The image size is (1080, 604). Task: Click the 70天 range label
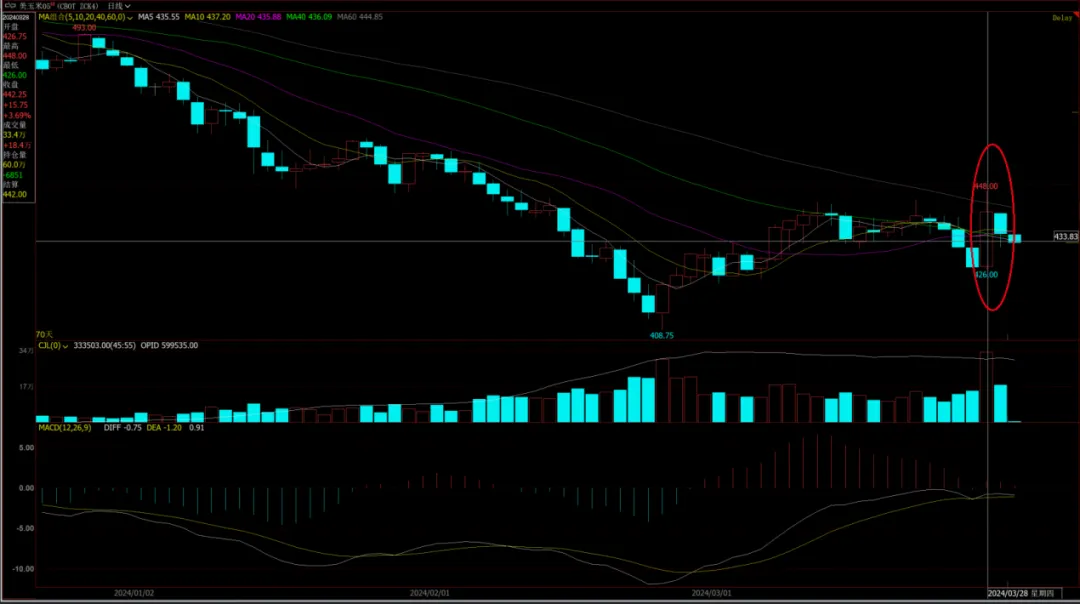click(x=44, y=334)
